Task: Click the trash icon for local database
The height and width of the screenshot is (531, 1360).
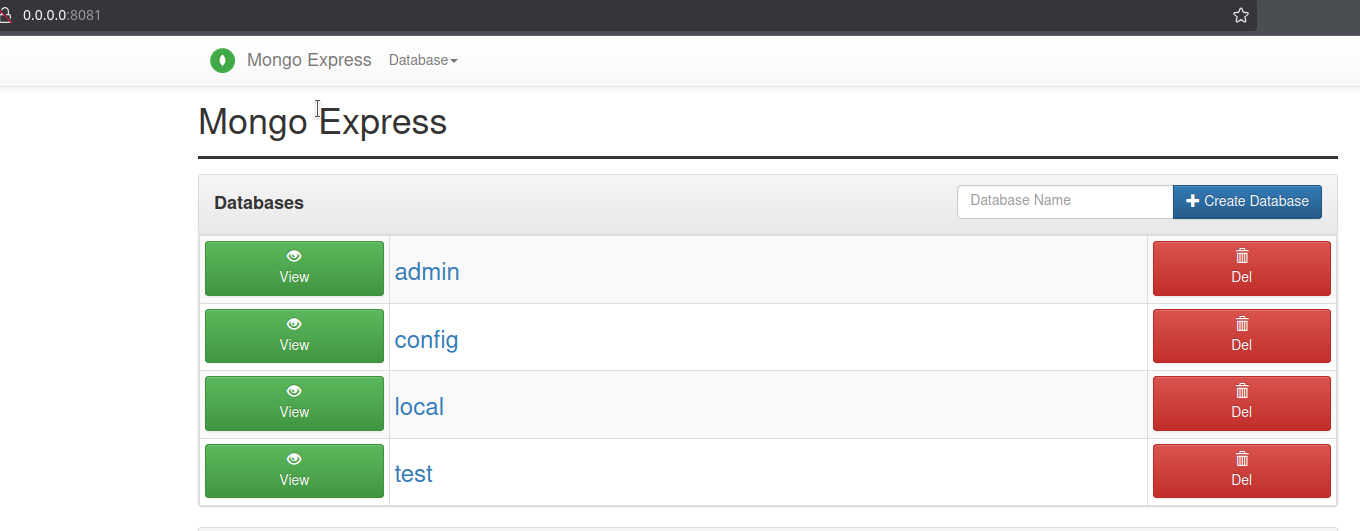Action: pos(1242,391)
